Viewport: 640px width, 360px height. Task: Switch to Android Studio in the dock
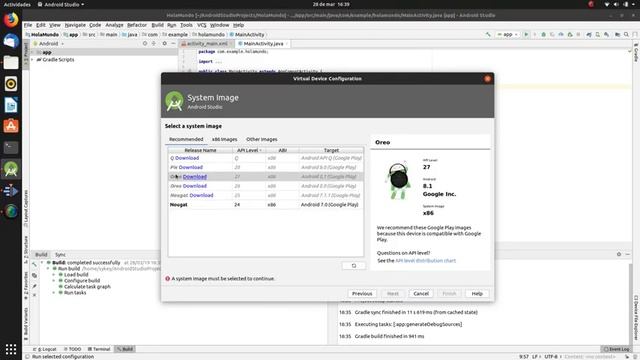click(11, 169)
